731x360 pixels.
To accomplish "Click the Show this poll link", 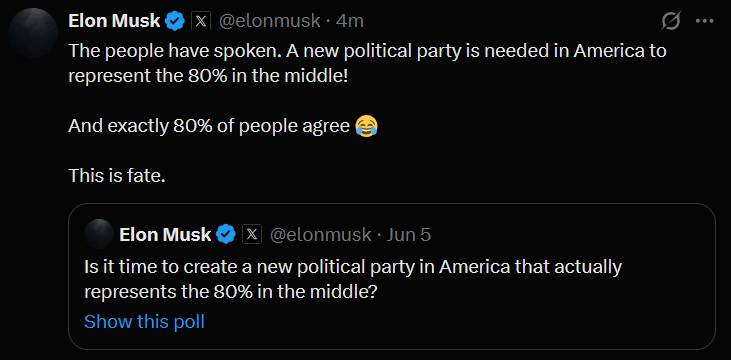I will point(144,321).
